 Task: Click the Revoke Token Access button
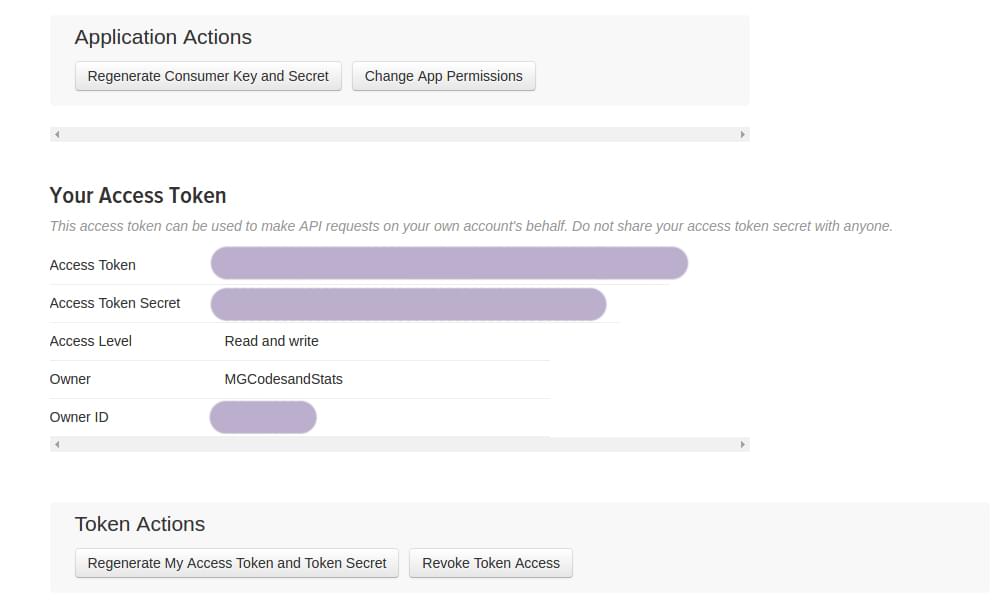point(491,563)
